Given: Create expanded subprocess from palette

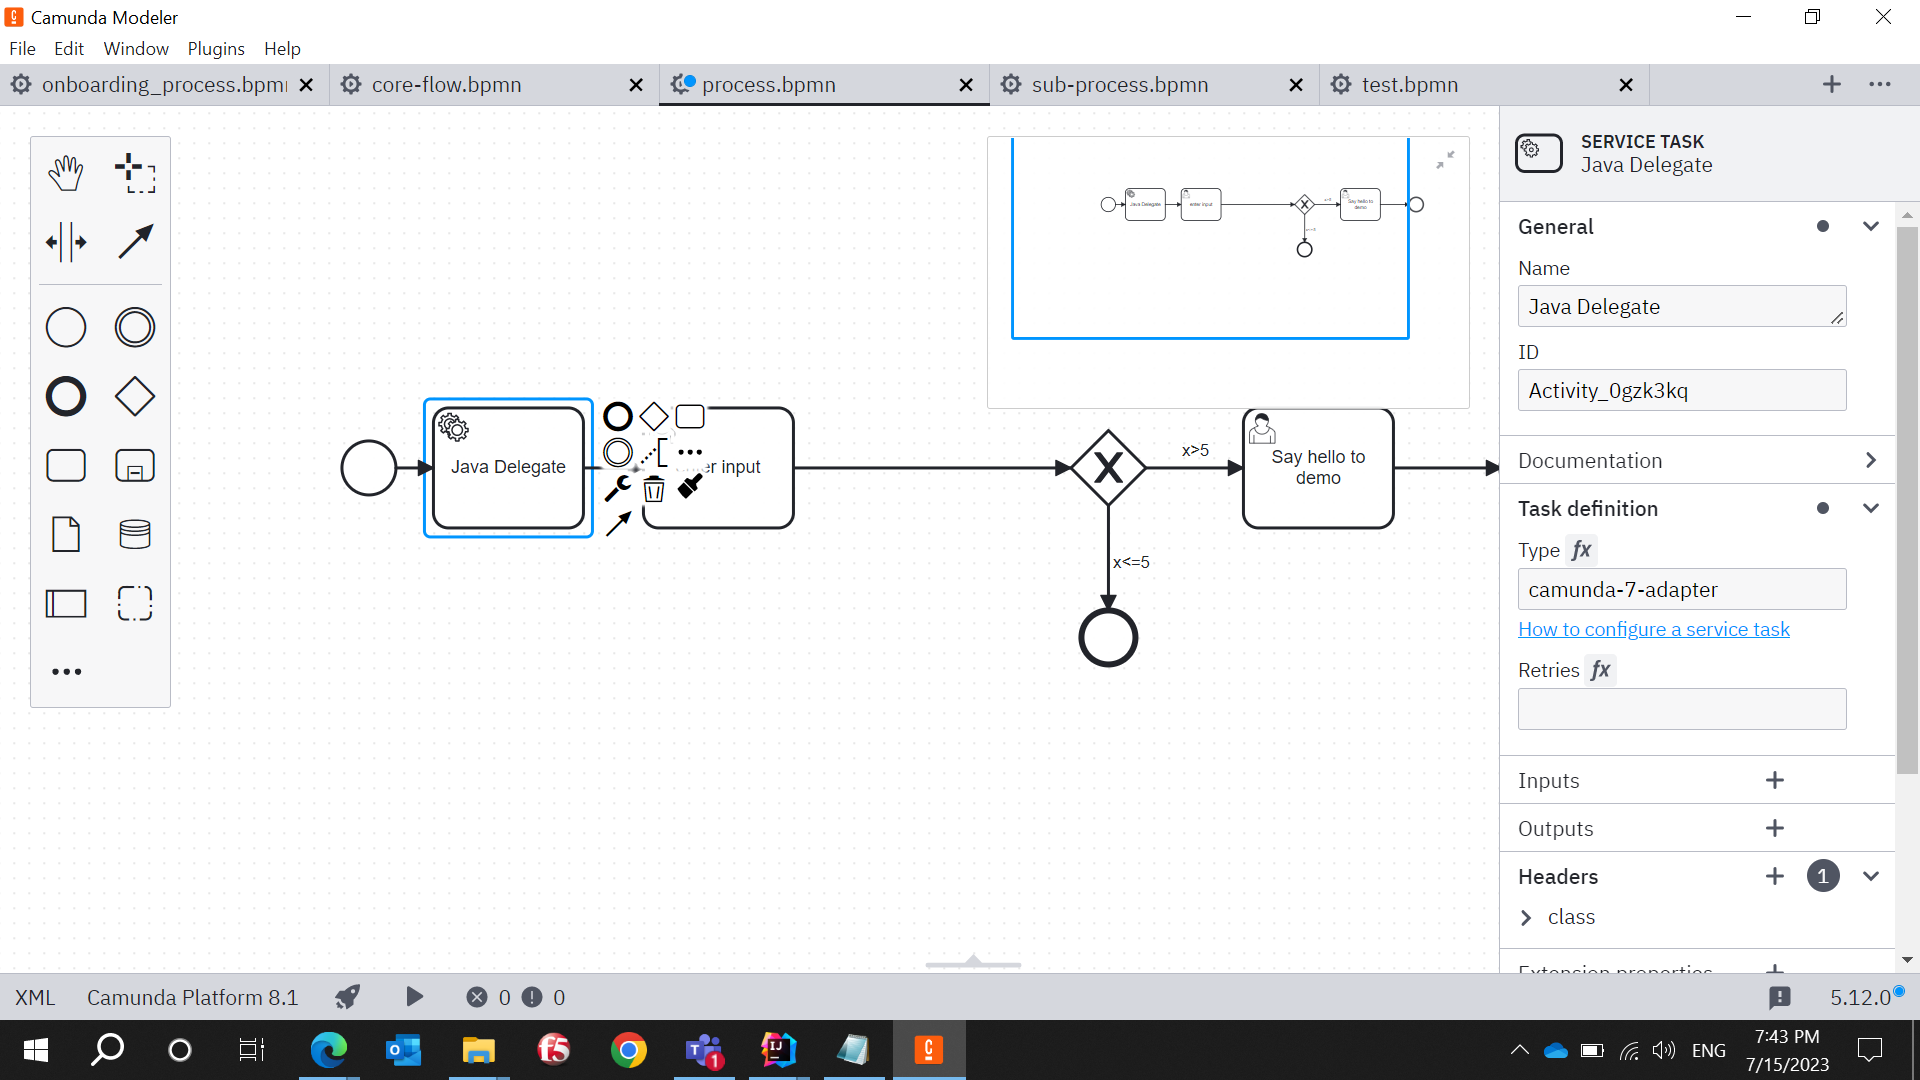Looking at the screenshot, I should (135, 465).
